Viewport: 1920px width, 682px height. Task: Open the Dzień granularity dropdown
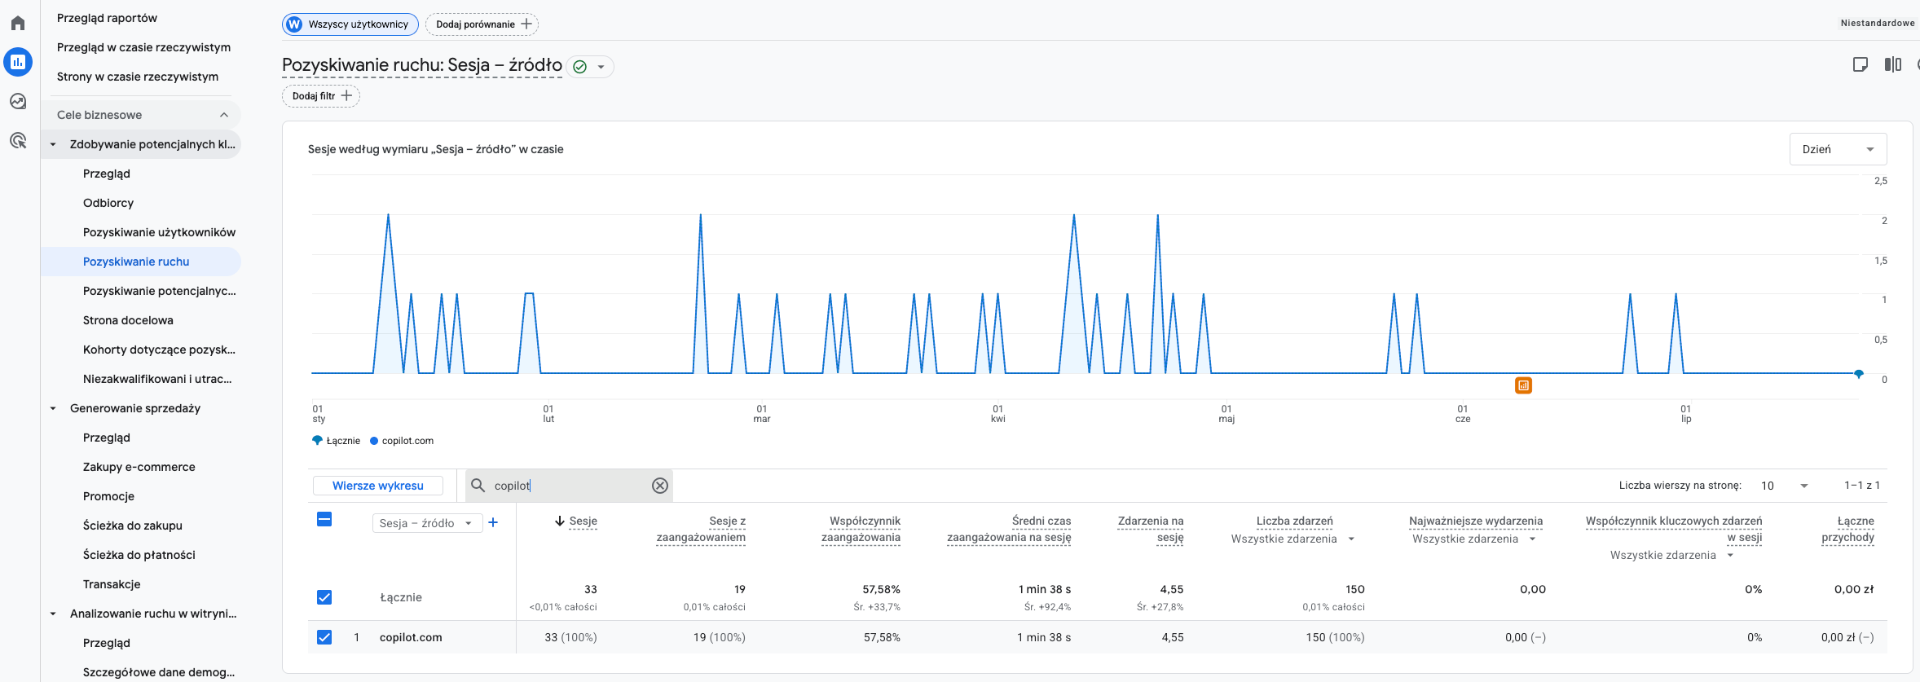click(x=1838, y=149)
